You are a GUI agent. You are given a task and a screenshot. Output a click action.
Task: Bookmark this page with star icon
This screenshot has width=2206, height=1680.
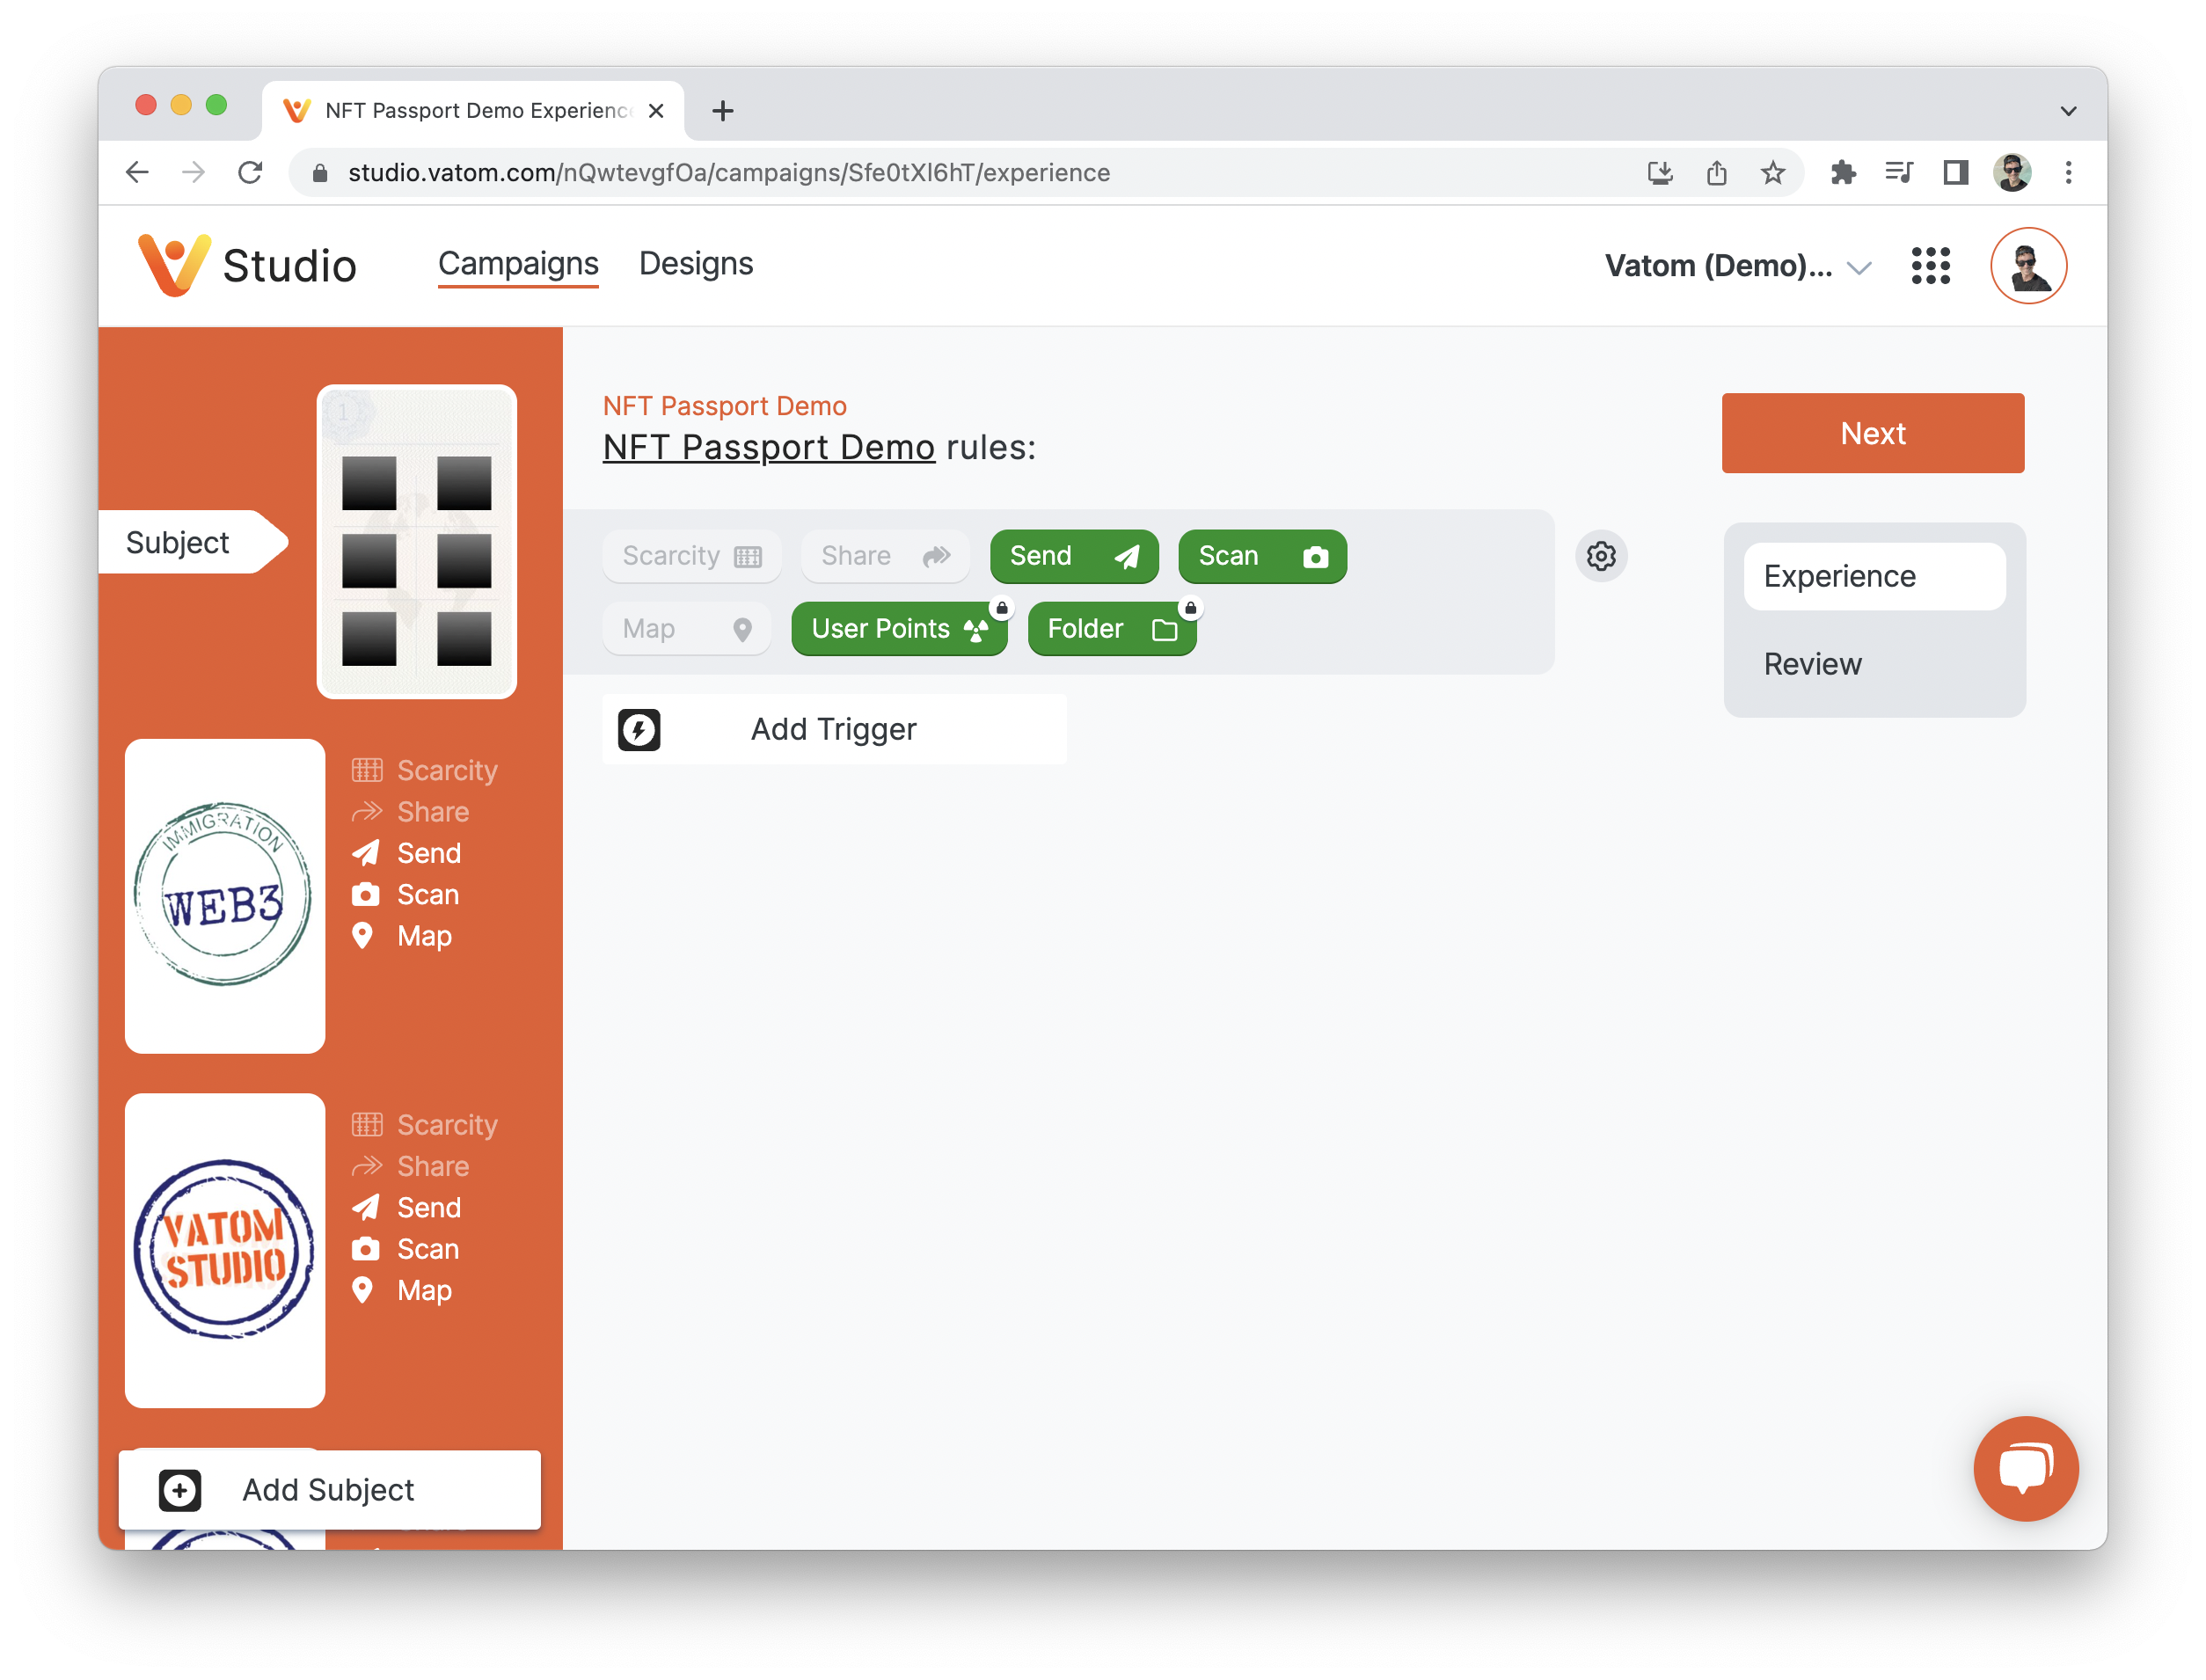pos(1772,172)
